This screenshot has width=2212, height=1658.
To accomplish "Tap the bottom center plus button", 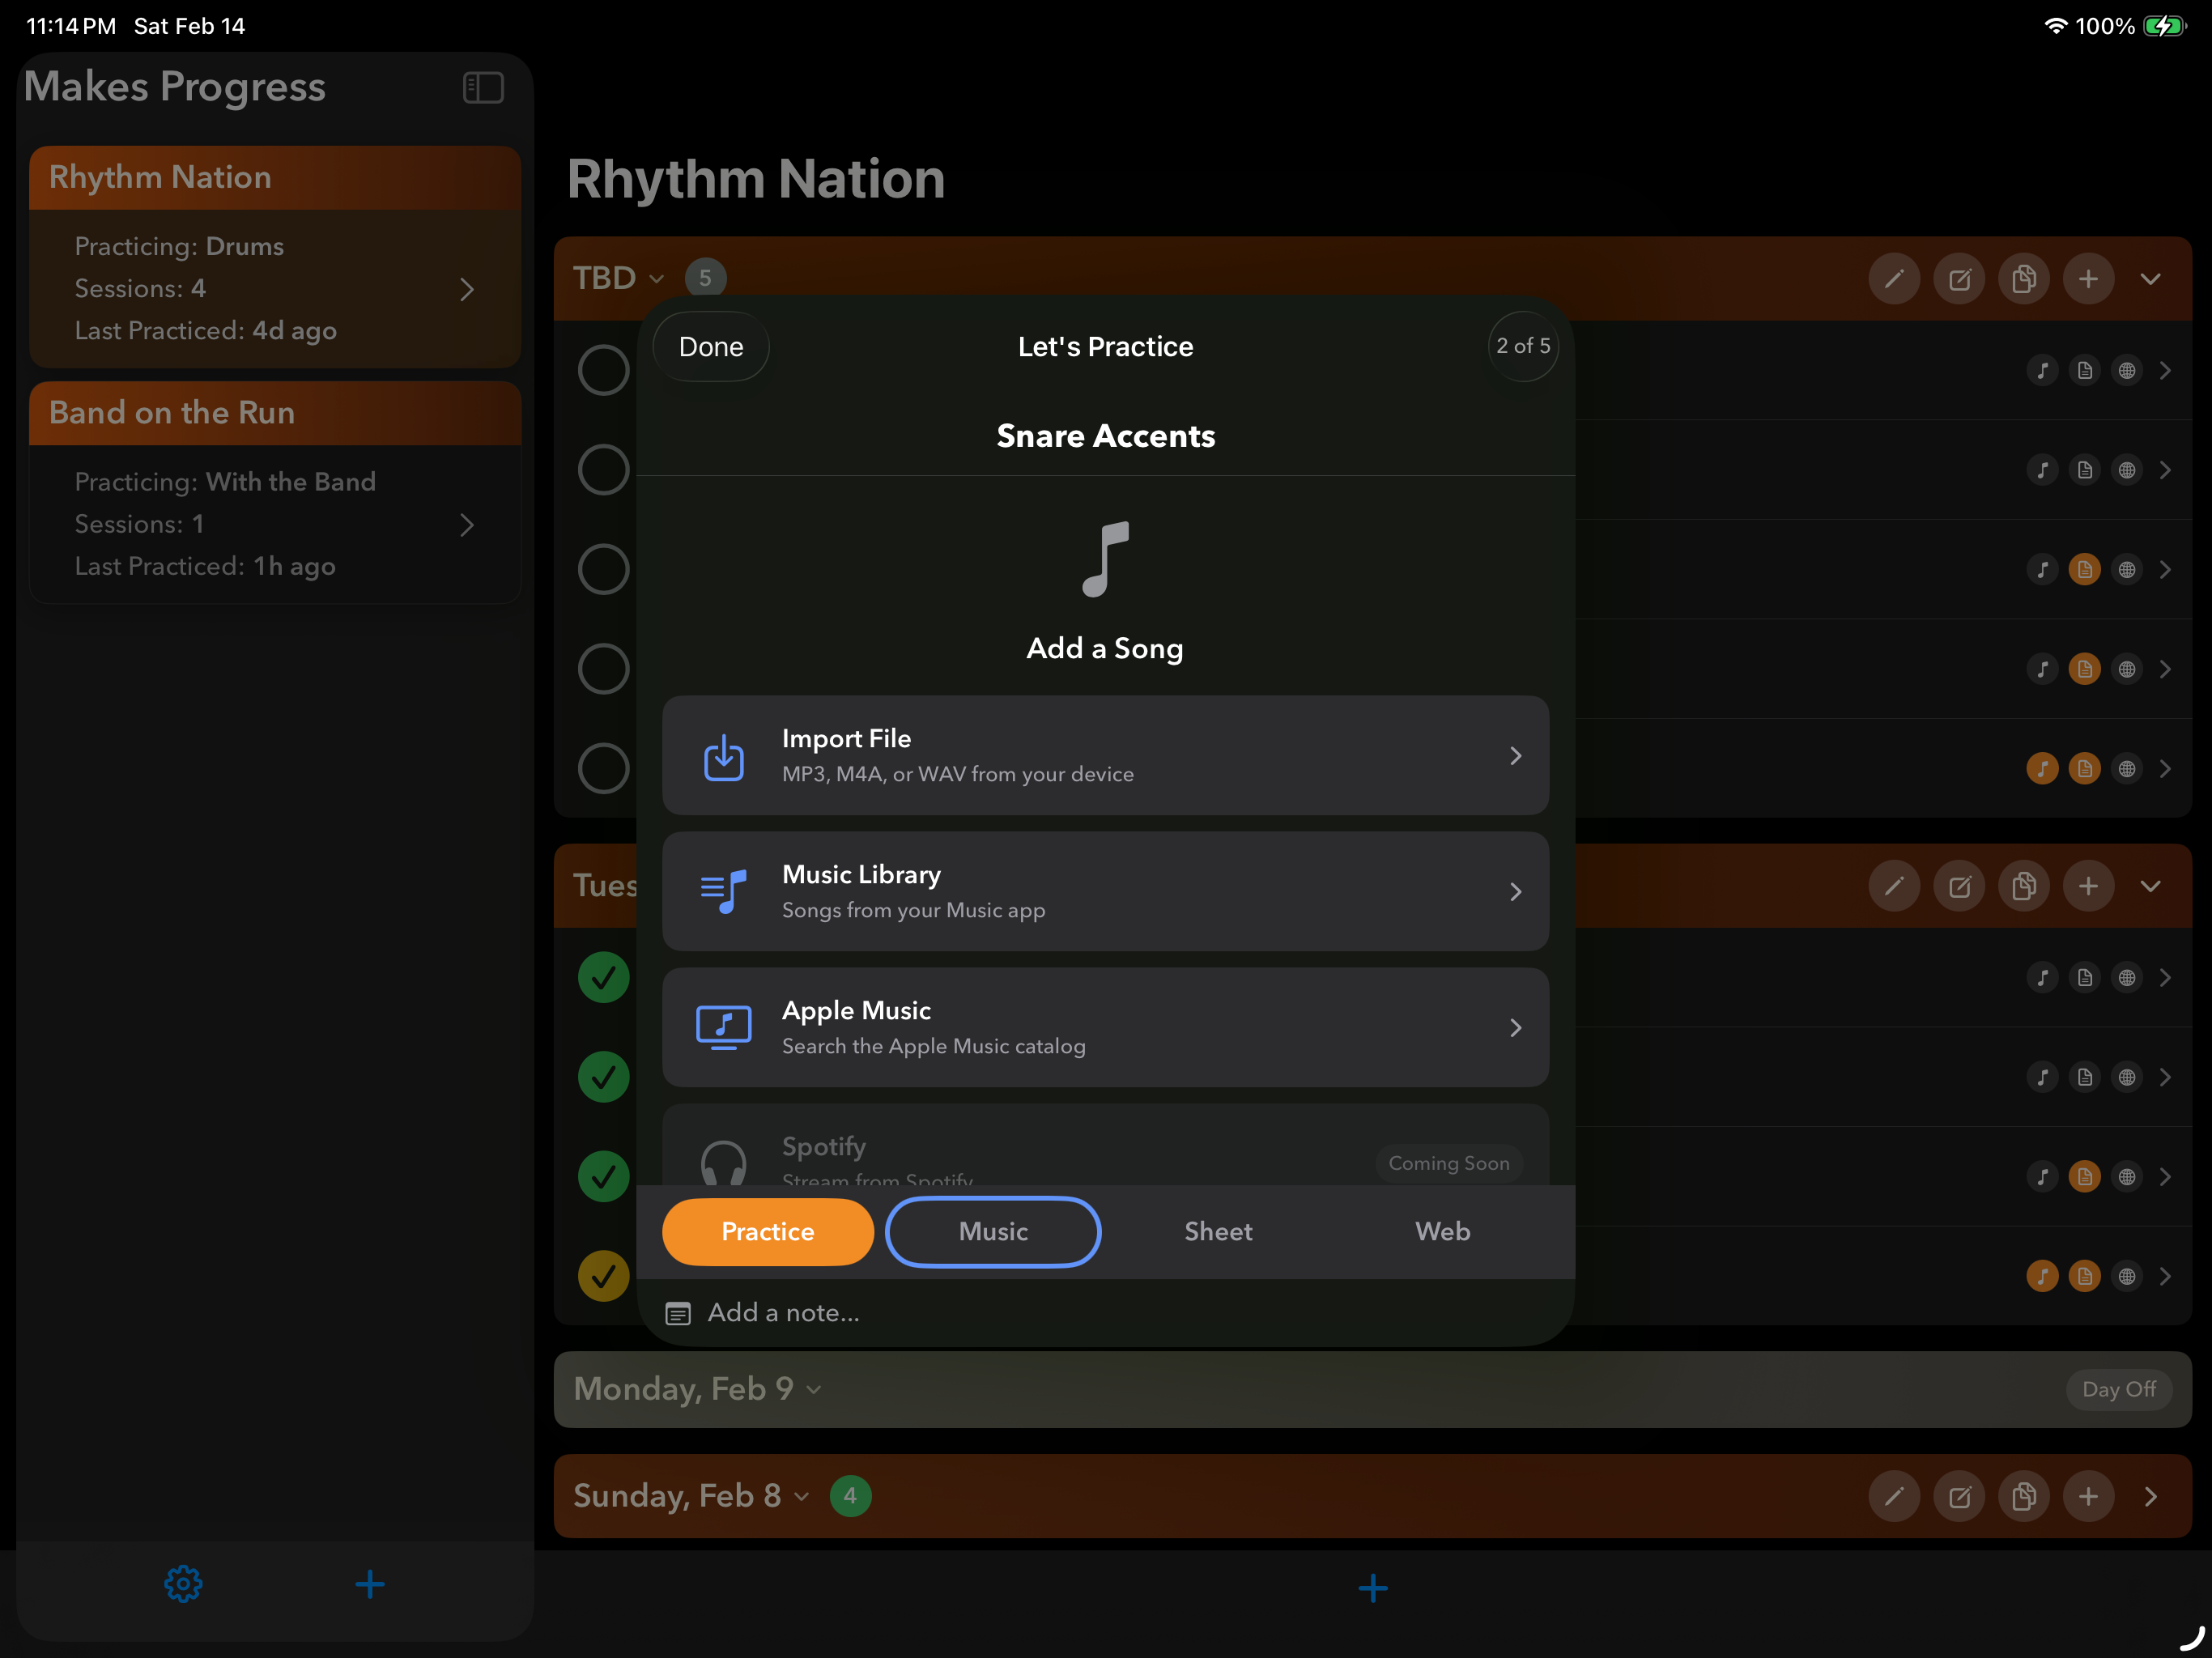I will [x=1373, y=1588].
